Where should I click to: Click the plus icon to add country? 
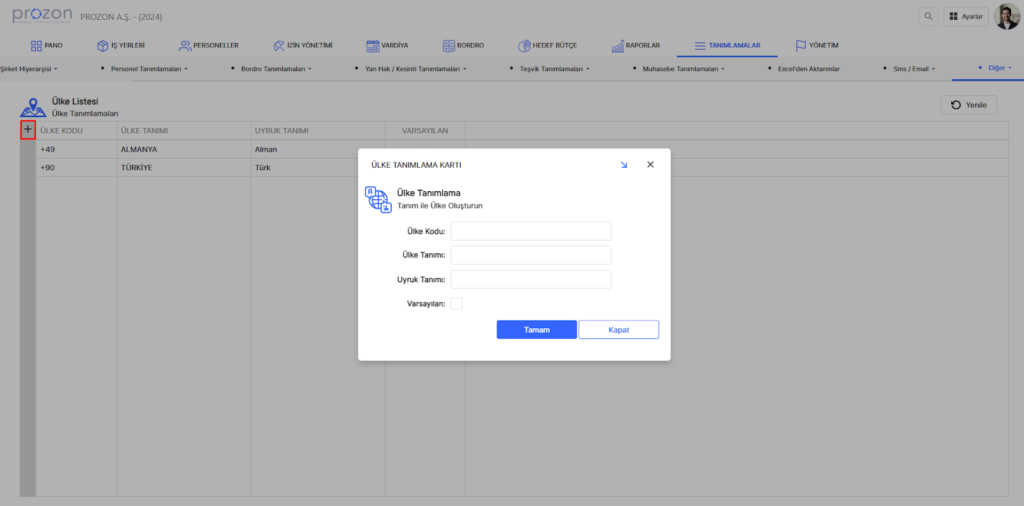point(27,130)
